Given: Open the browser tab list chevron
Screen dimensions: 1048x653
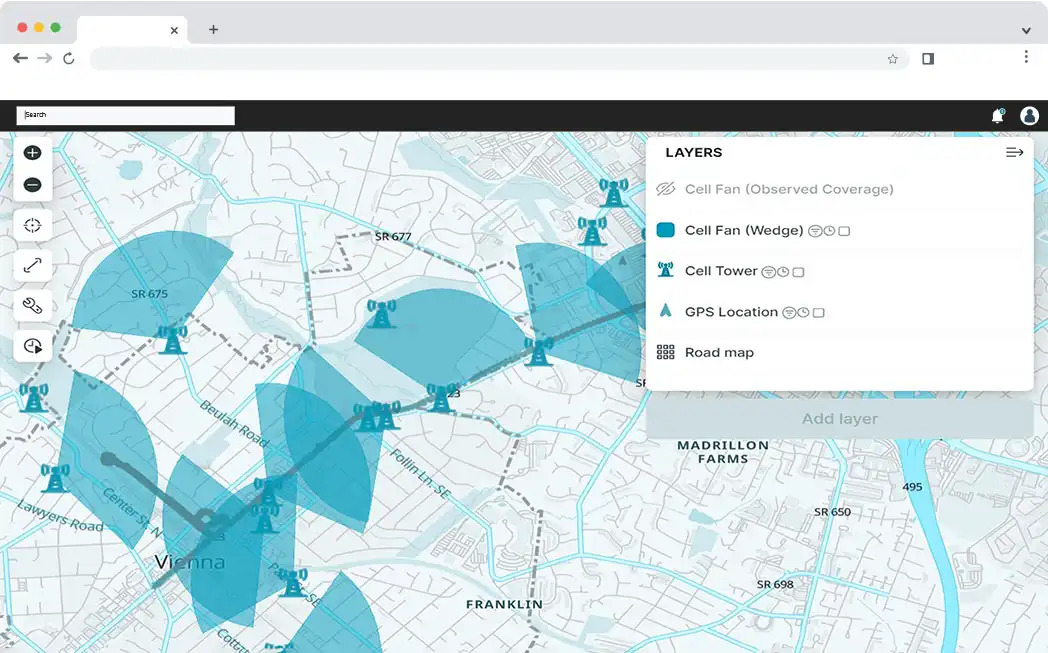Looking at the screenshot, I should tap(1026, 30).
